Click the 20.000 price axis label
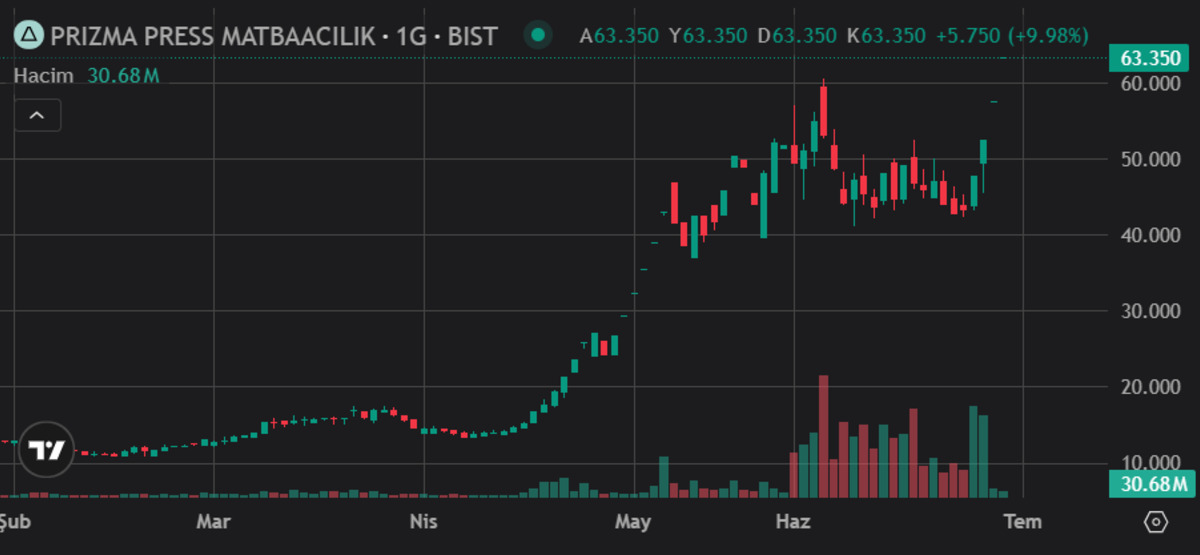This screenshot has width=1200, height=555. (1151, 387)
